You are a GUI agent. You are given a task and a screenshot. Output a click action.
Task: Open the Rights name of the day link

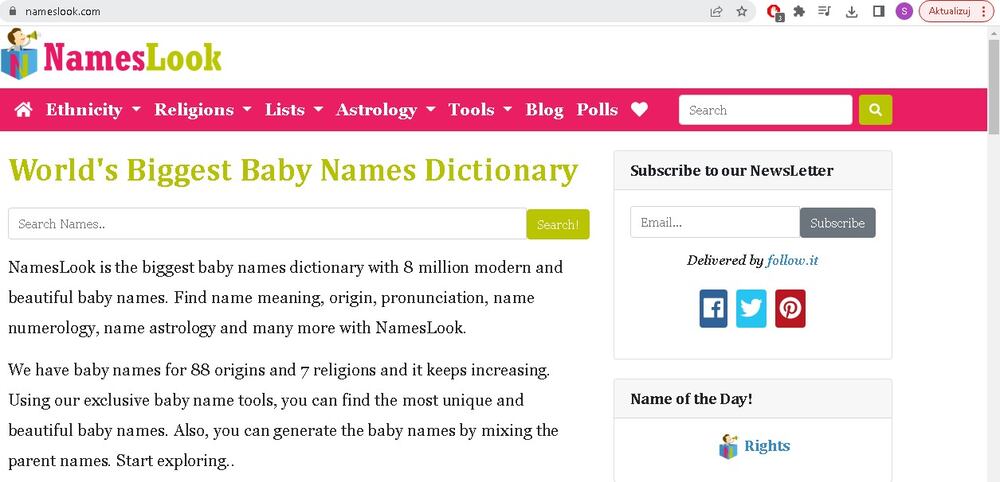point(766,446)
